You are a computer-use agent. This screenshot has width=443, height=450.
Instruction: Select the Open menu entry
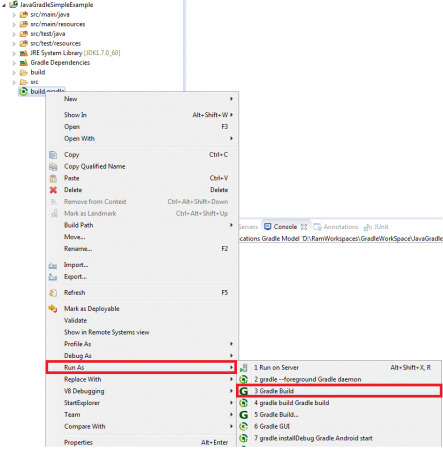point(142,127)
